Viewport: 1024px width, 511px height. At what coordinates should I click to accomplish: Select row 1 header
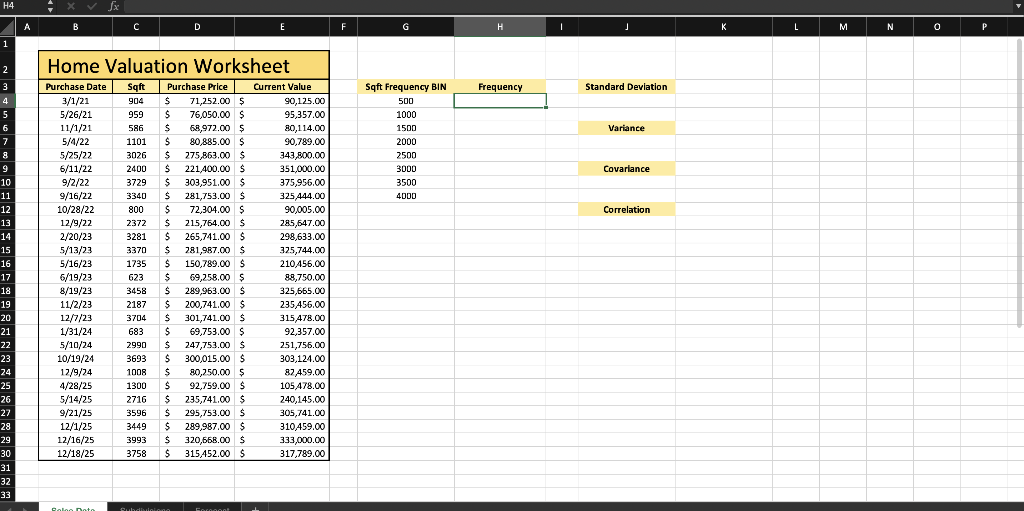point(7,43)
